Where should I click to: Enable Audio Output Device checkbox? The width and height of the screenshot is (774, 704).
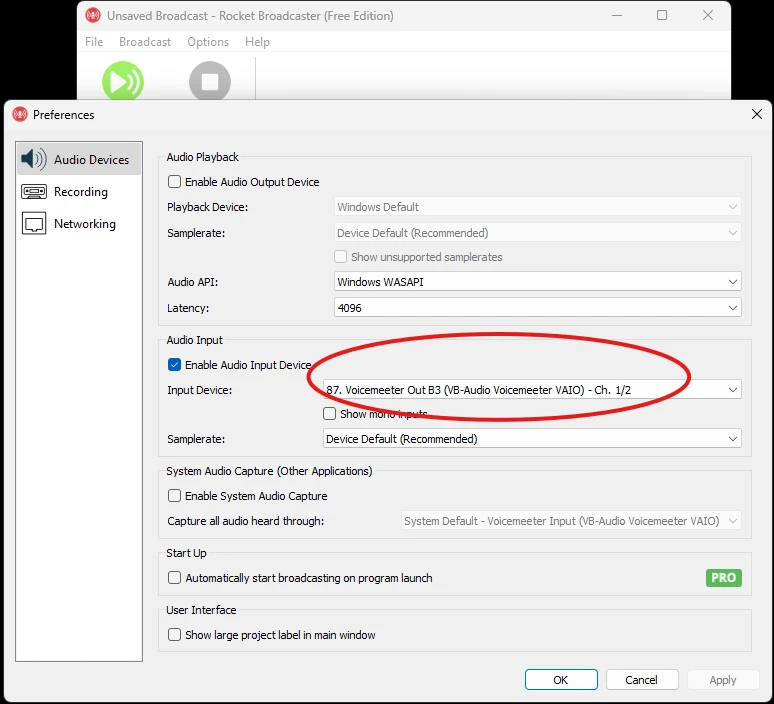click(x=174, y=182)
